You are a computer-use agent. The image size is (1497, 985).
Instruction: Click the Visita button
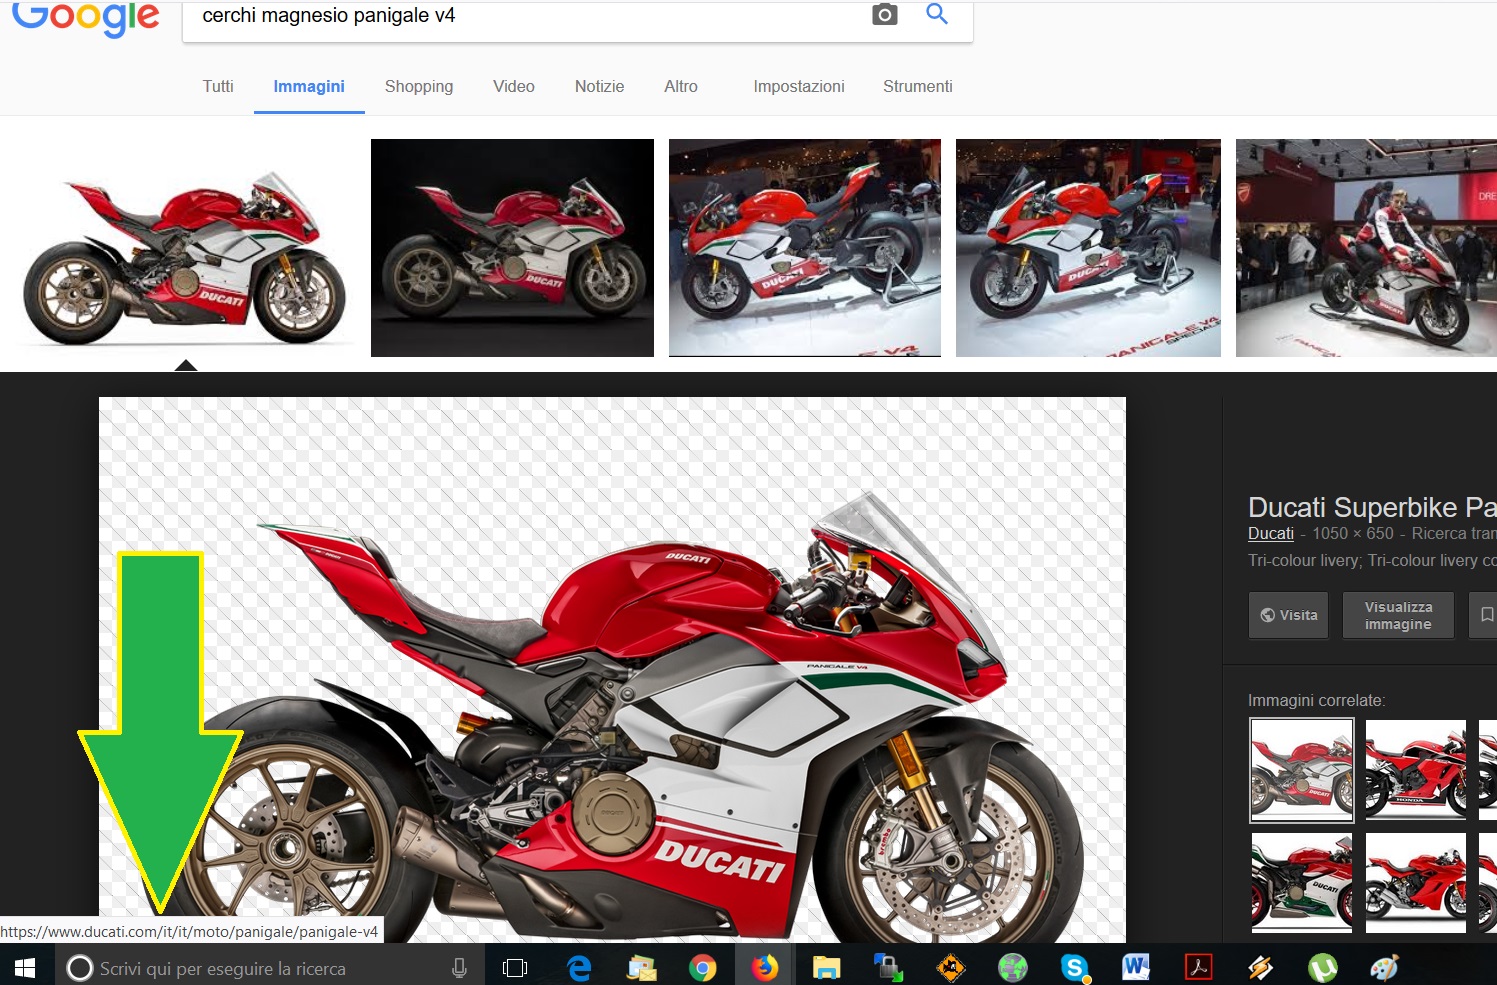pyautogui.click(x=1289, y=615)
